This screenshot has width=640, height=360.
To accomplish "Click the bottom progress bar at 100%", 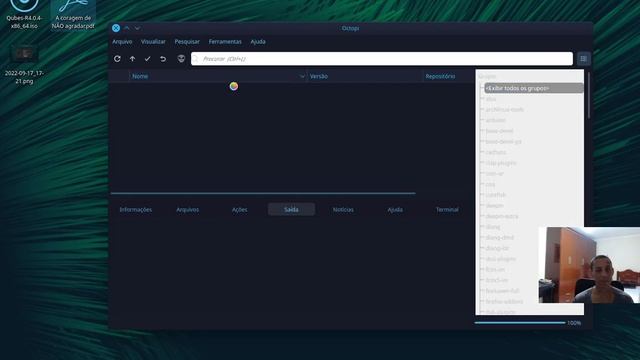I will tap(520, 323).
